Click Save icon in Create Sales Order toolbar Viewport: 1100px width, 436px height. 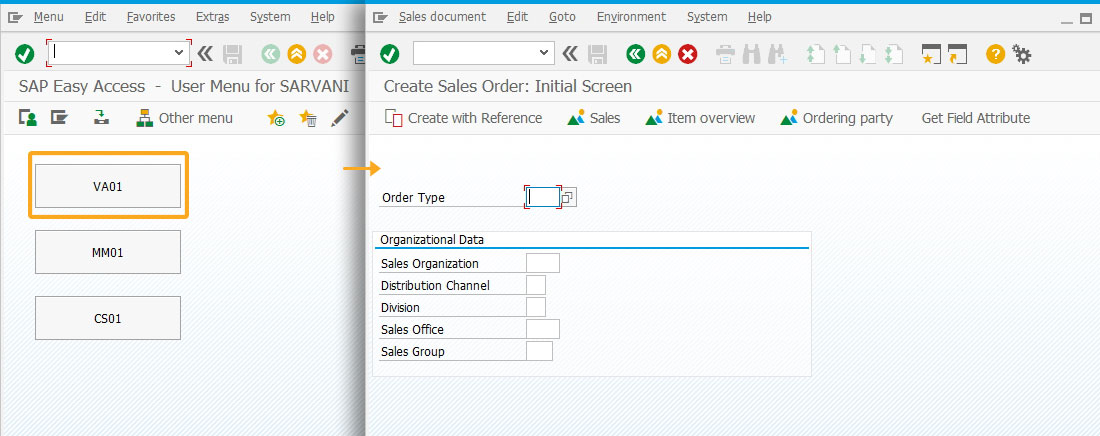[x=597, y=54]
